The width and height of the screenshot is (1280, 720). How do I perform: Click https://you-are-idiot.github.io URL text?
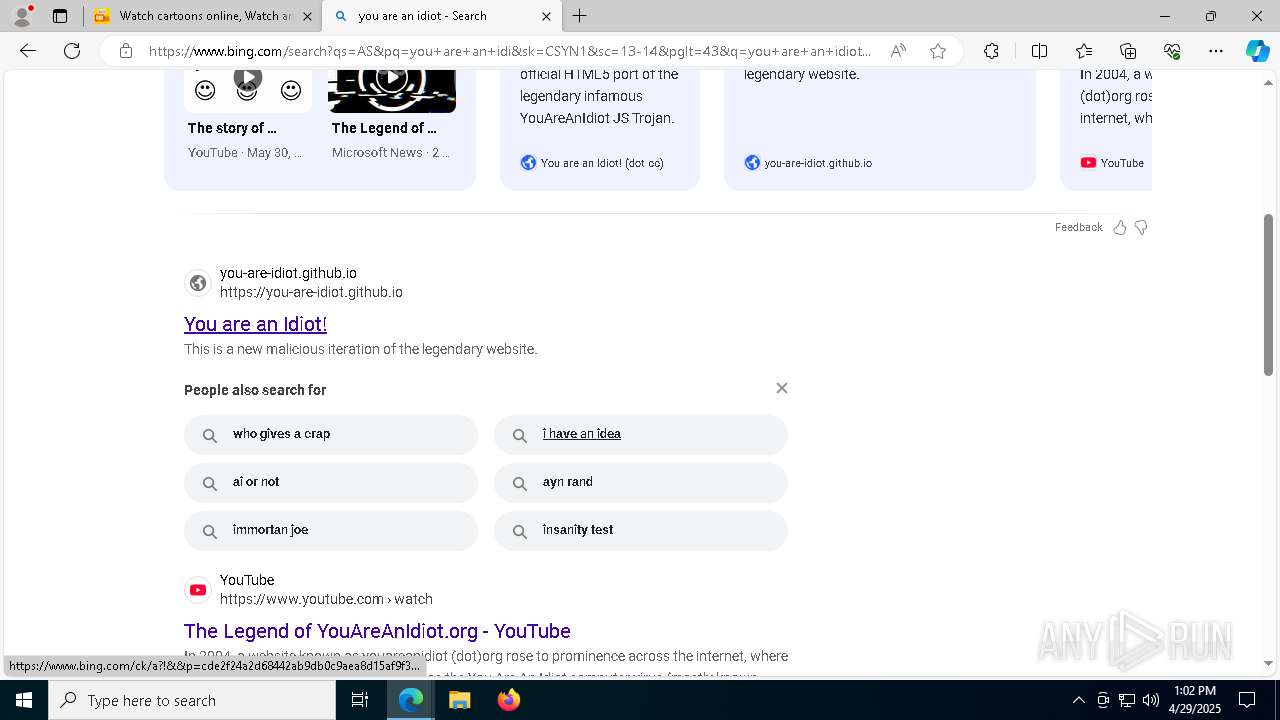(x=311, y=292)
